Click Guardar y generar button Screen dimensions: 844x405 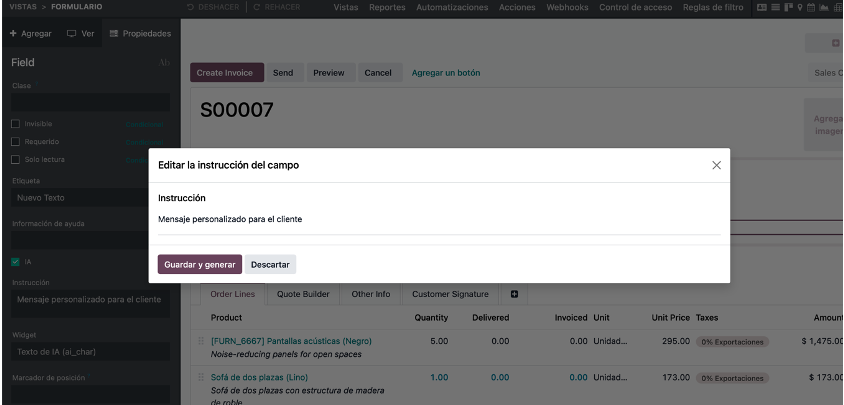[200, 264]
